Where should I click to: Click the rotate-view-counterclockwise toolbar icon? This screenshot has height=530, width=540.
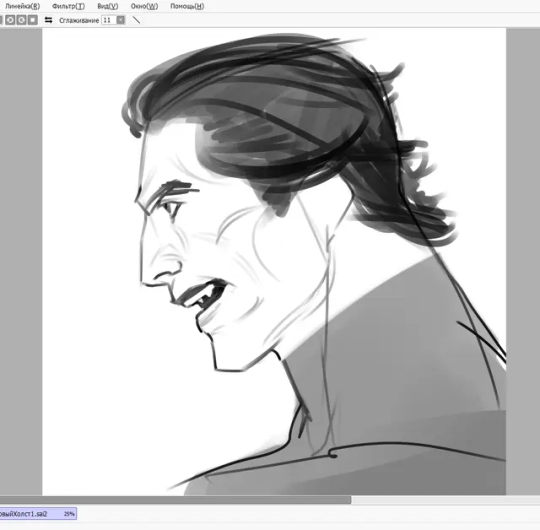tap(10, 20)
